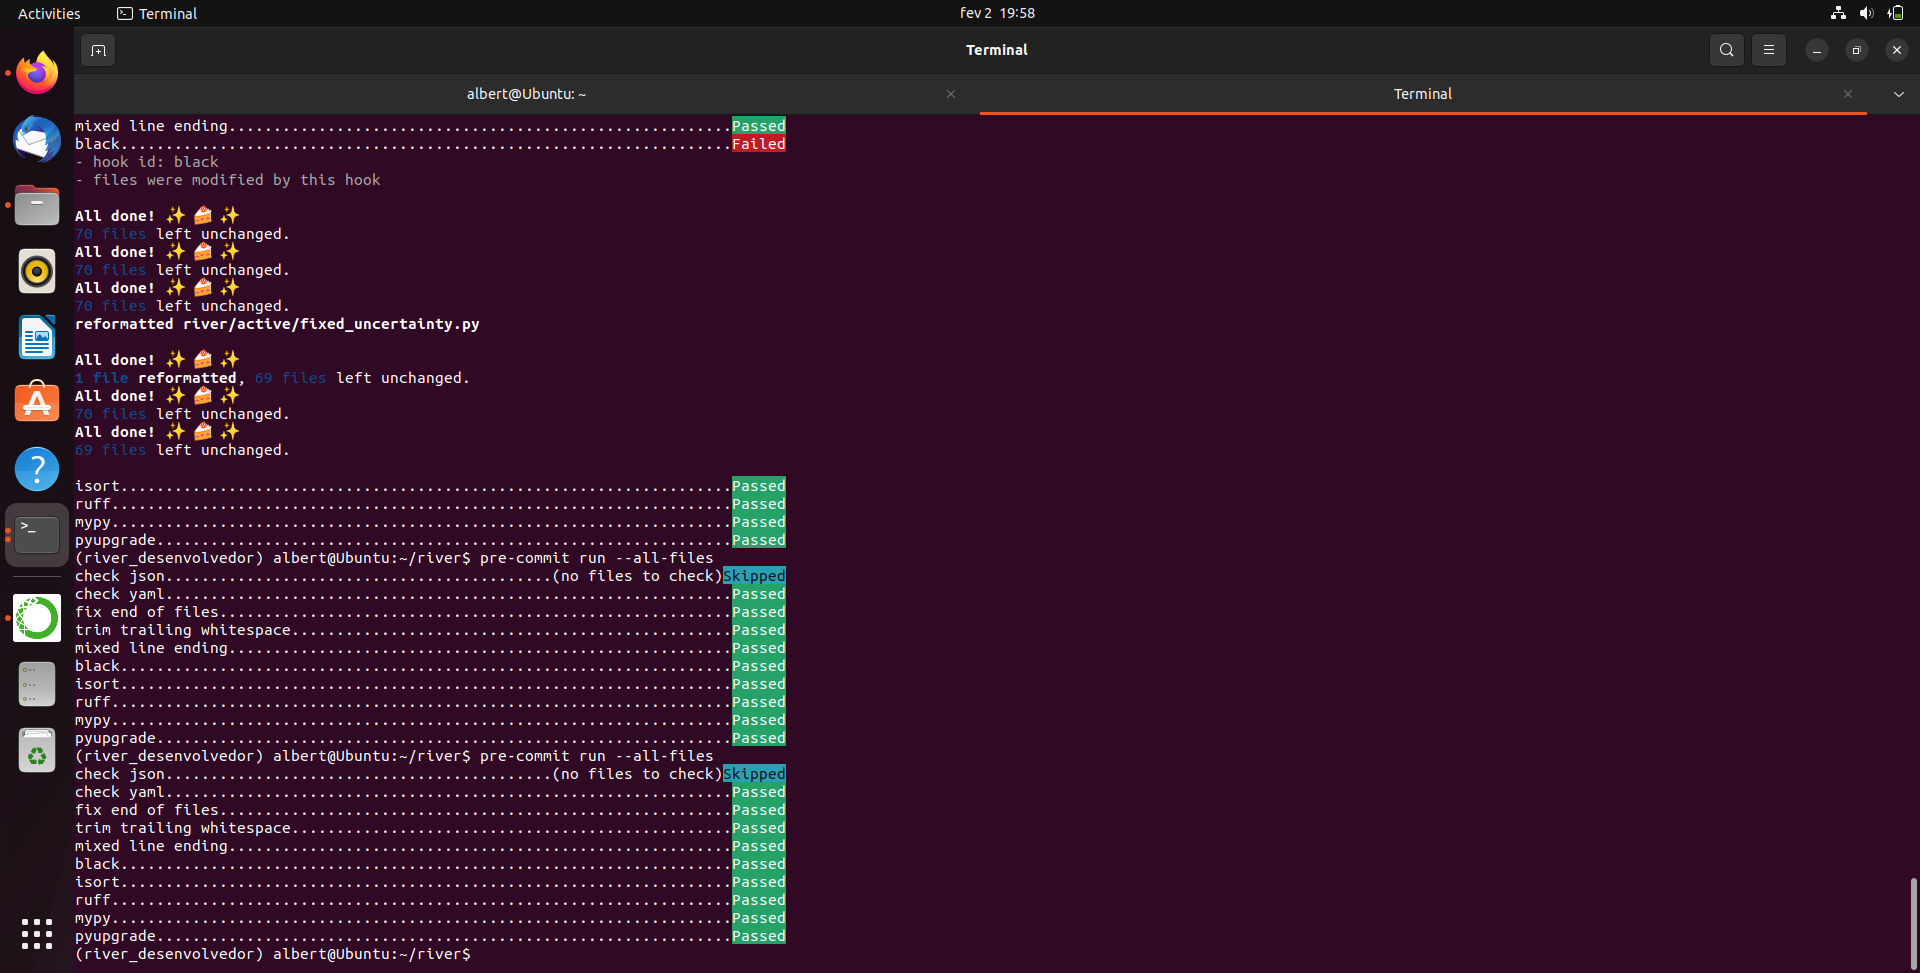Screen dimensions: 1920x973
Task: Show all applications via the grid icon
Action: tap(36, 934)
